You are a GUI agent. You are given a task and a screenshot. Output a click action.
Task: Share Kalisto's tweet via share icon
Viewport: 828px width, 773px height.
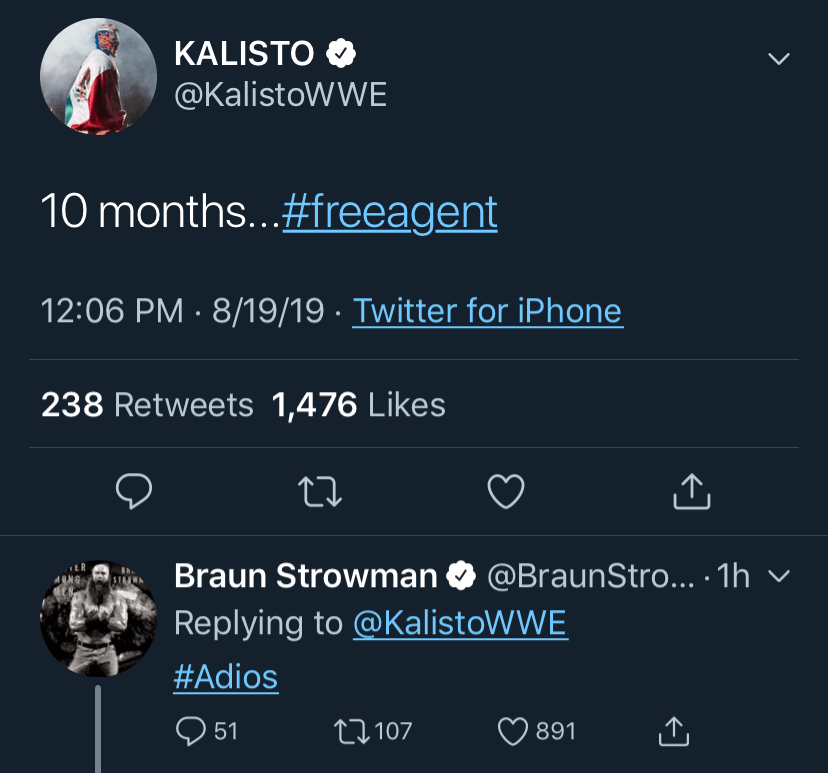pos(692,491)
